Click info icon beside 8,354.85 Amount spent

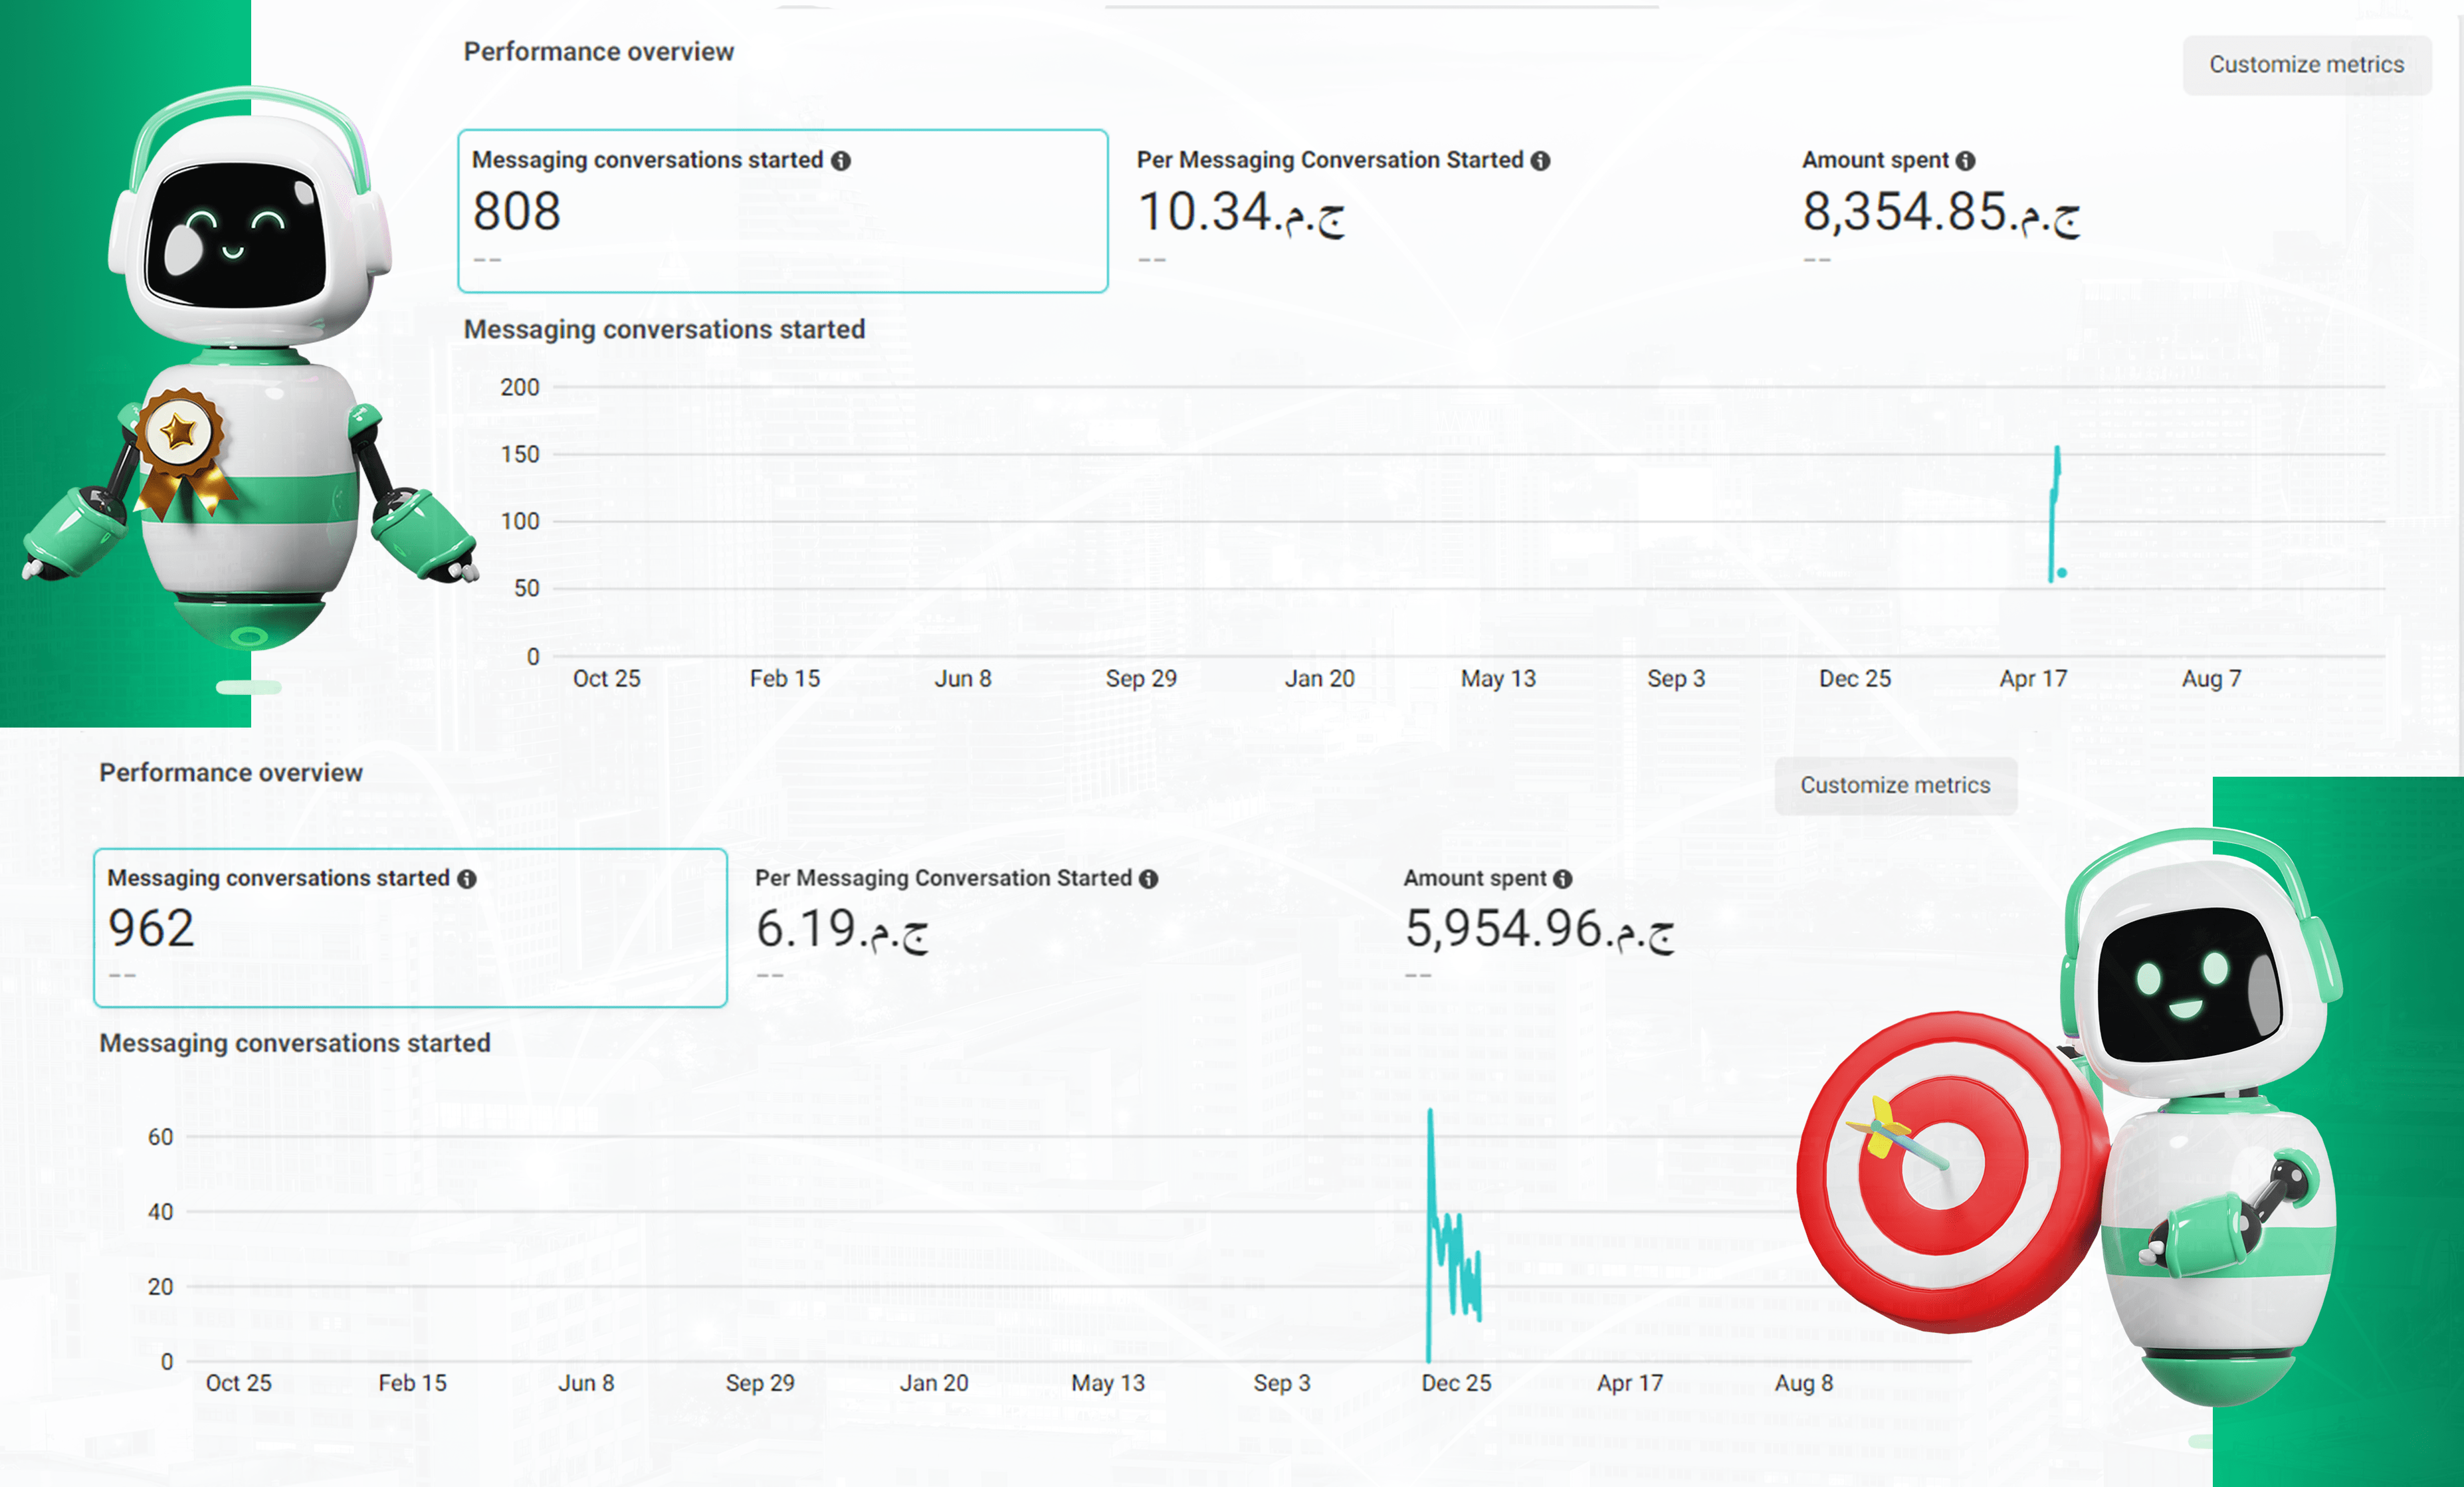(1965, 161)
